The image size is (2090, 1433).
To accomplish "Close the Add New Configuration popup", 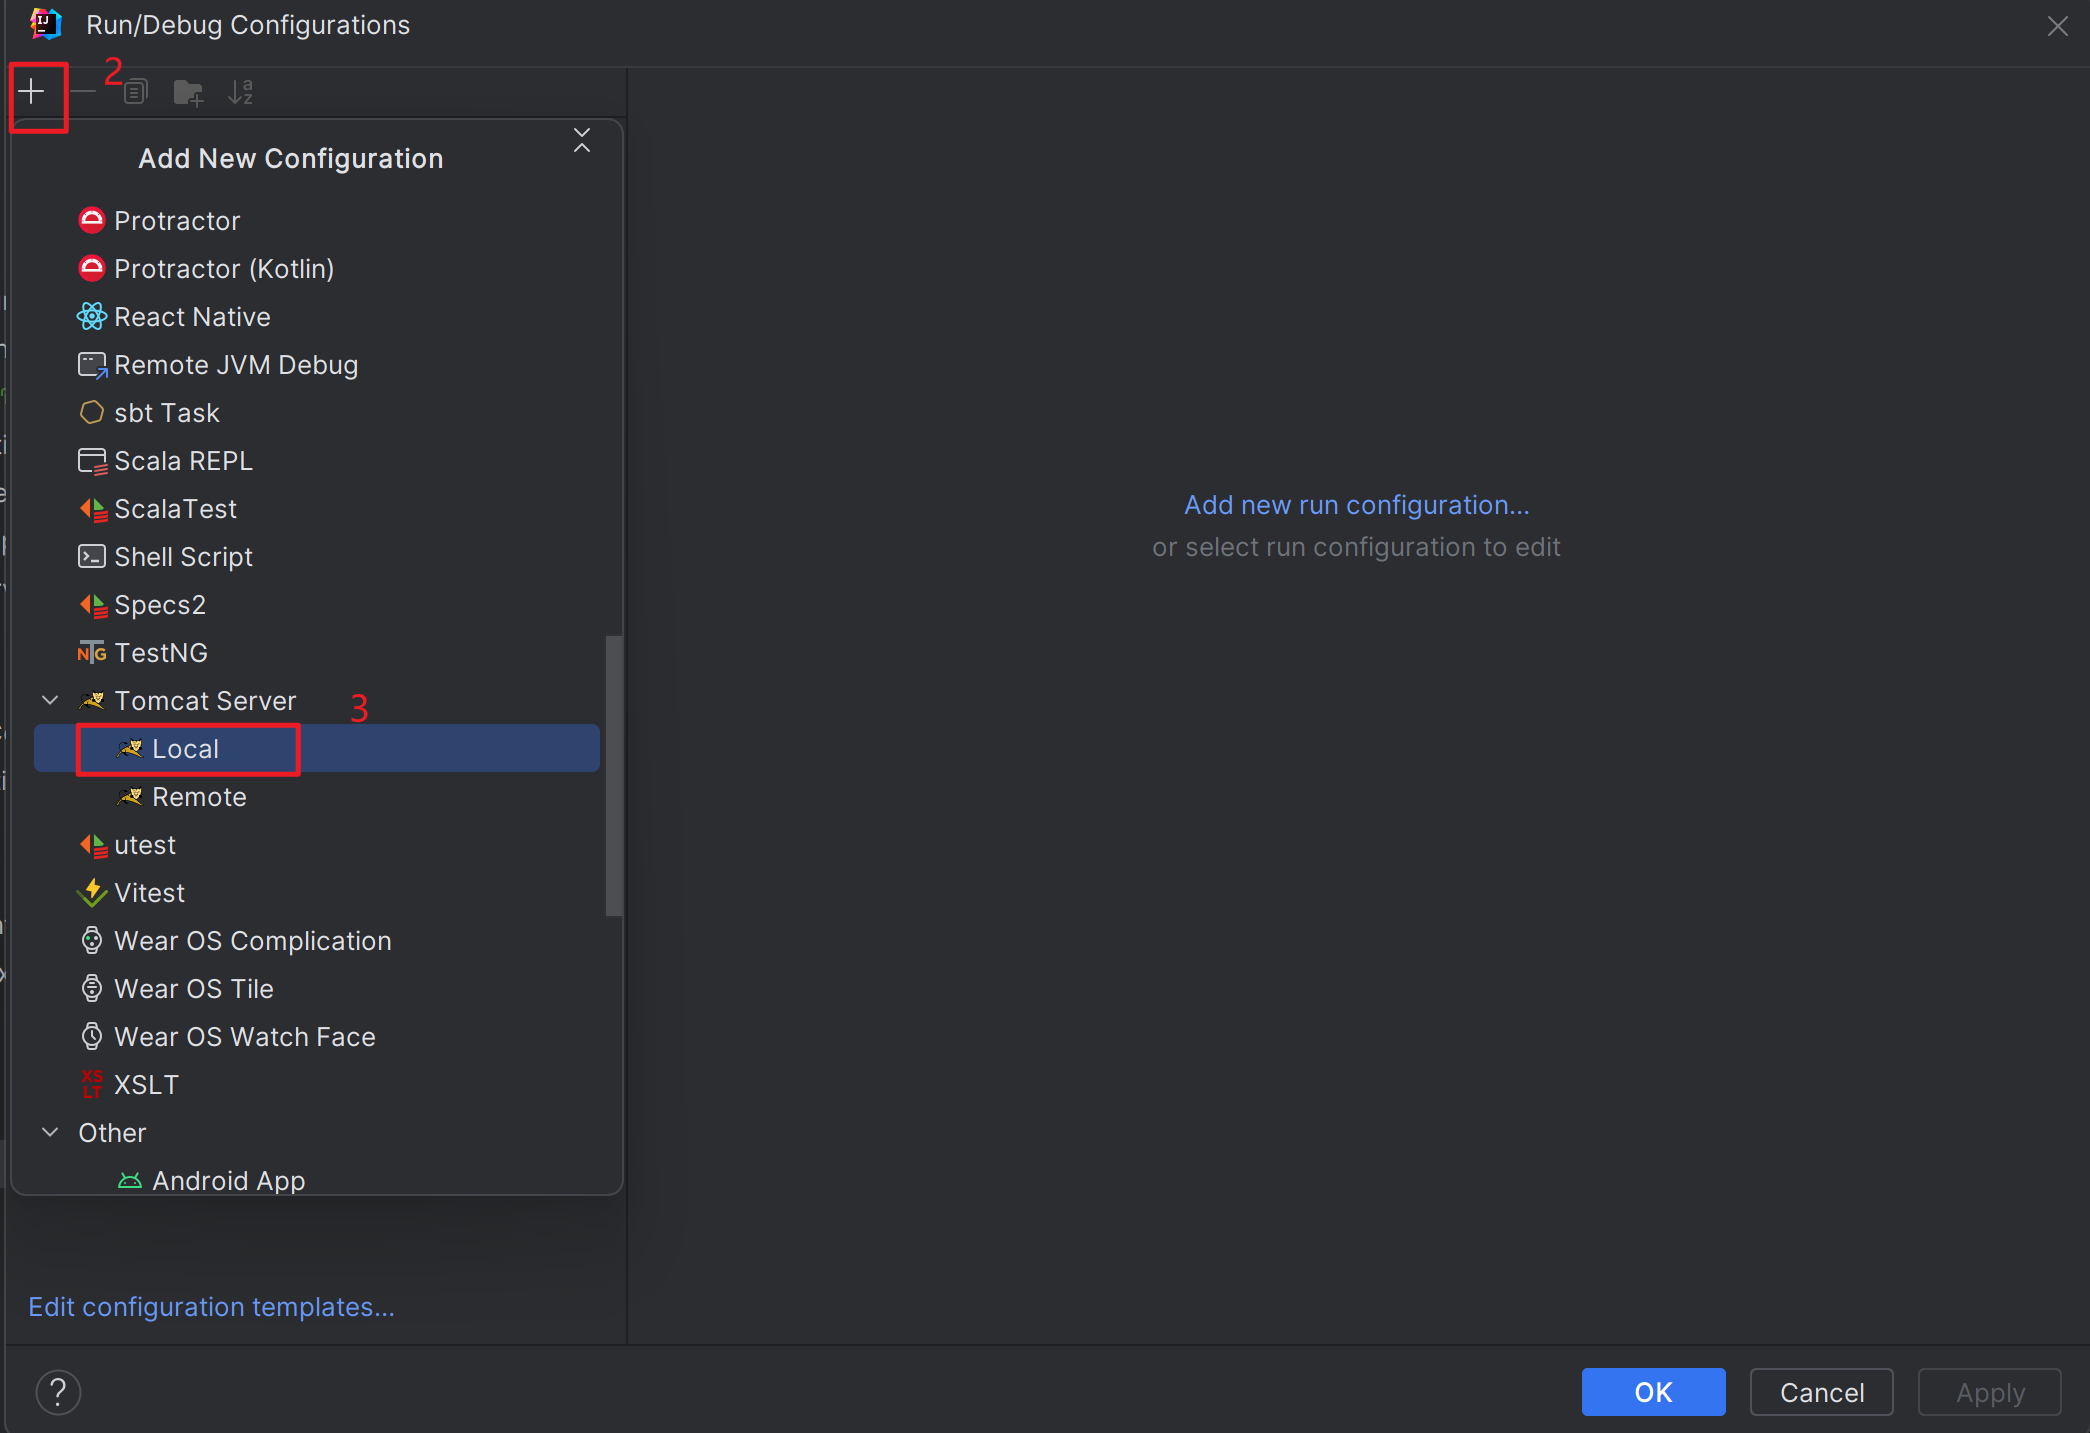I will tap(582, 140).
